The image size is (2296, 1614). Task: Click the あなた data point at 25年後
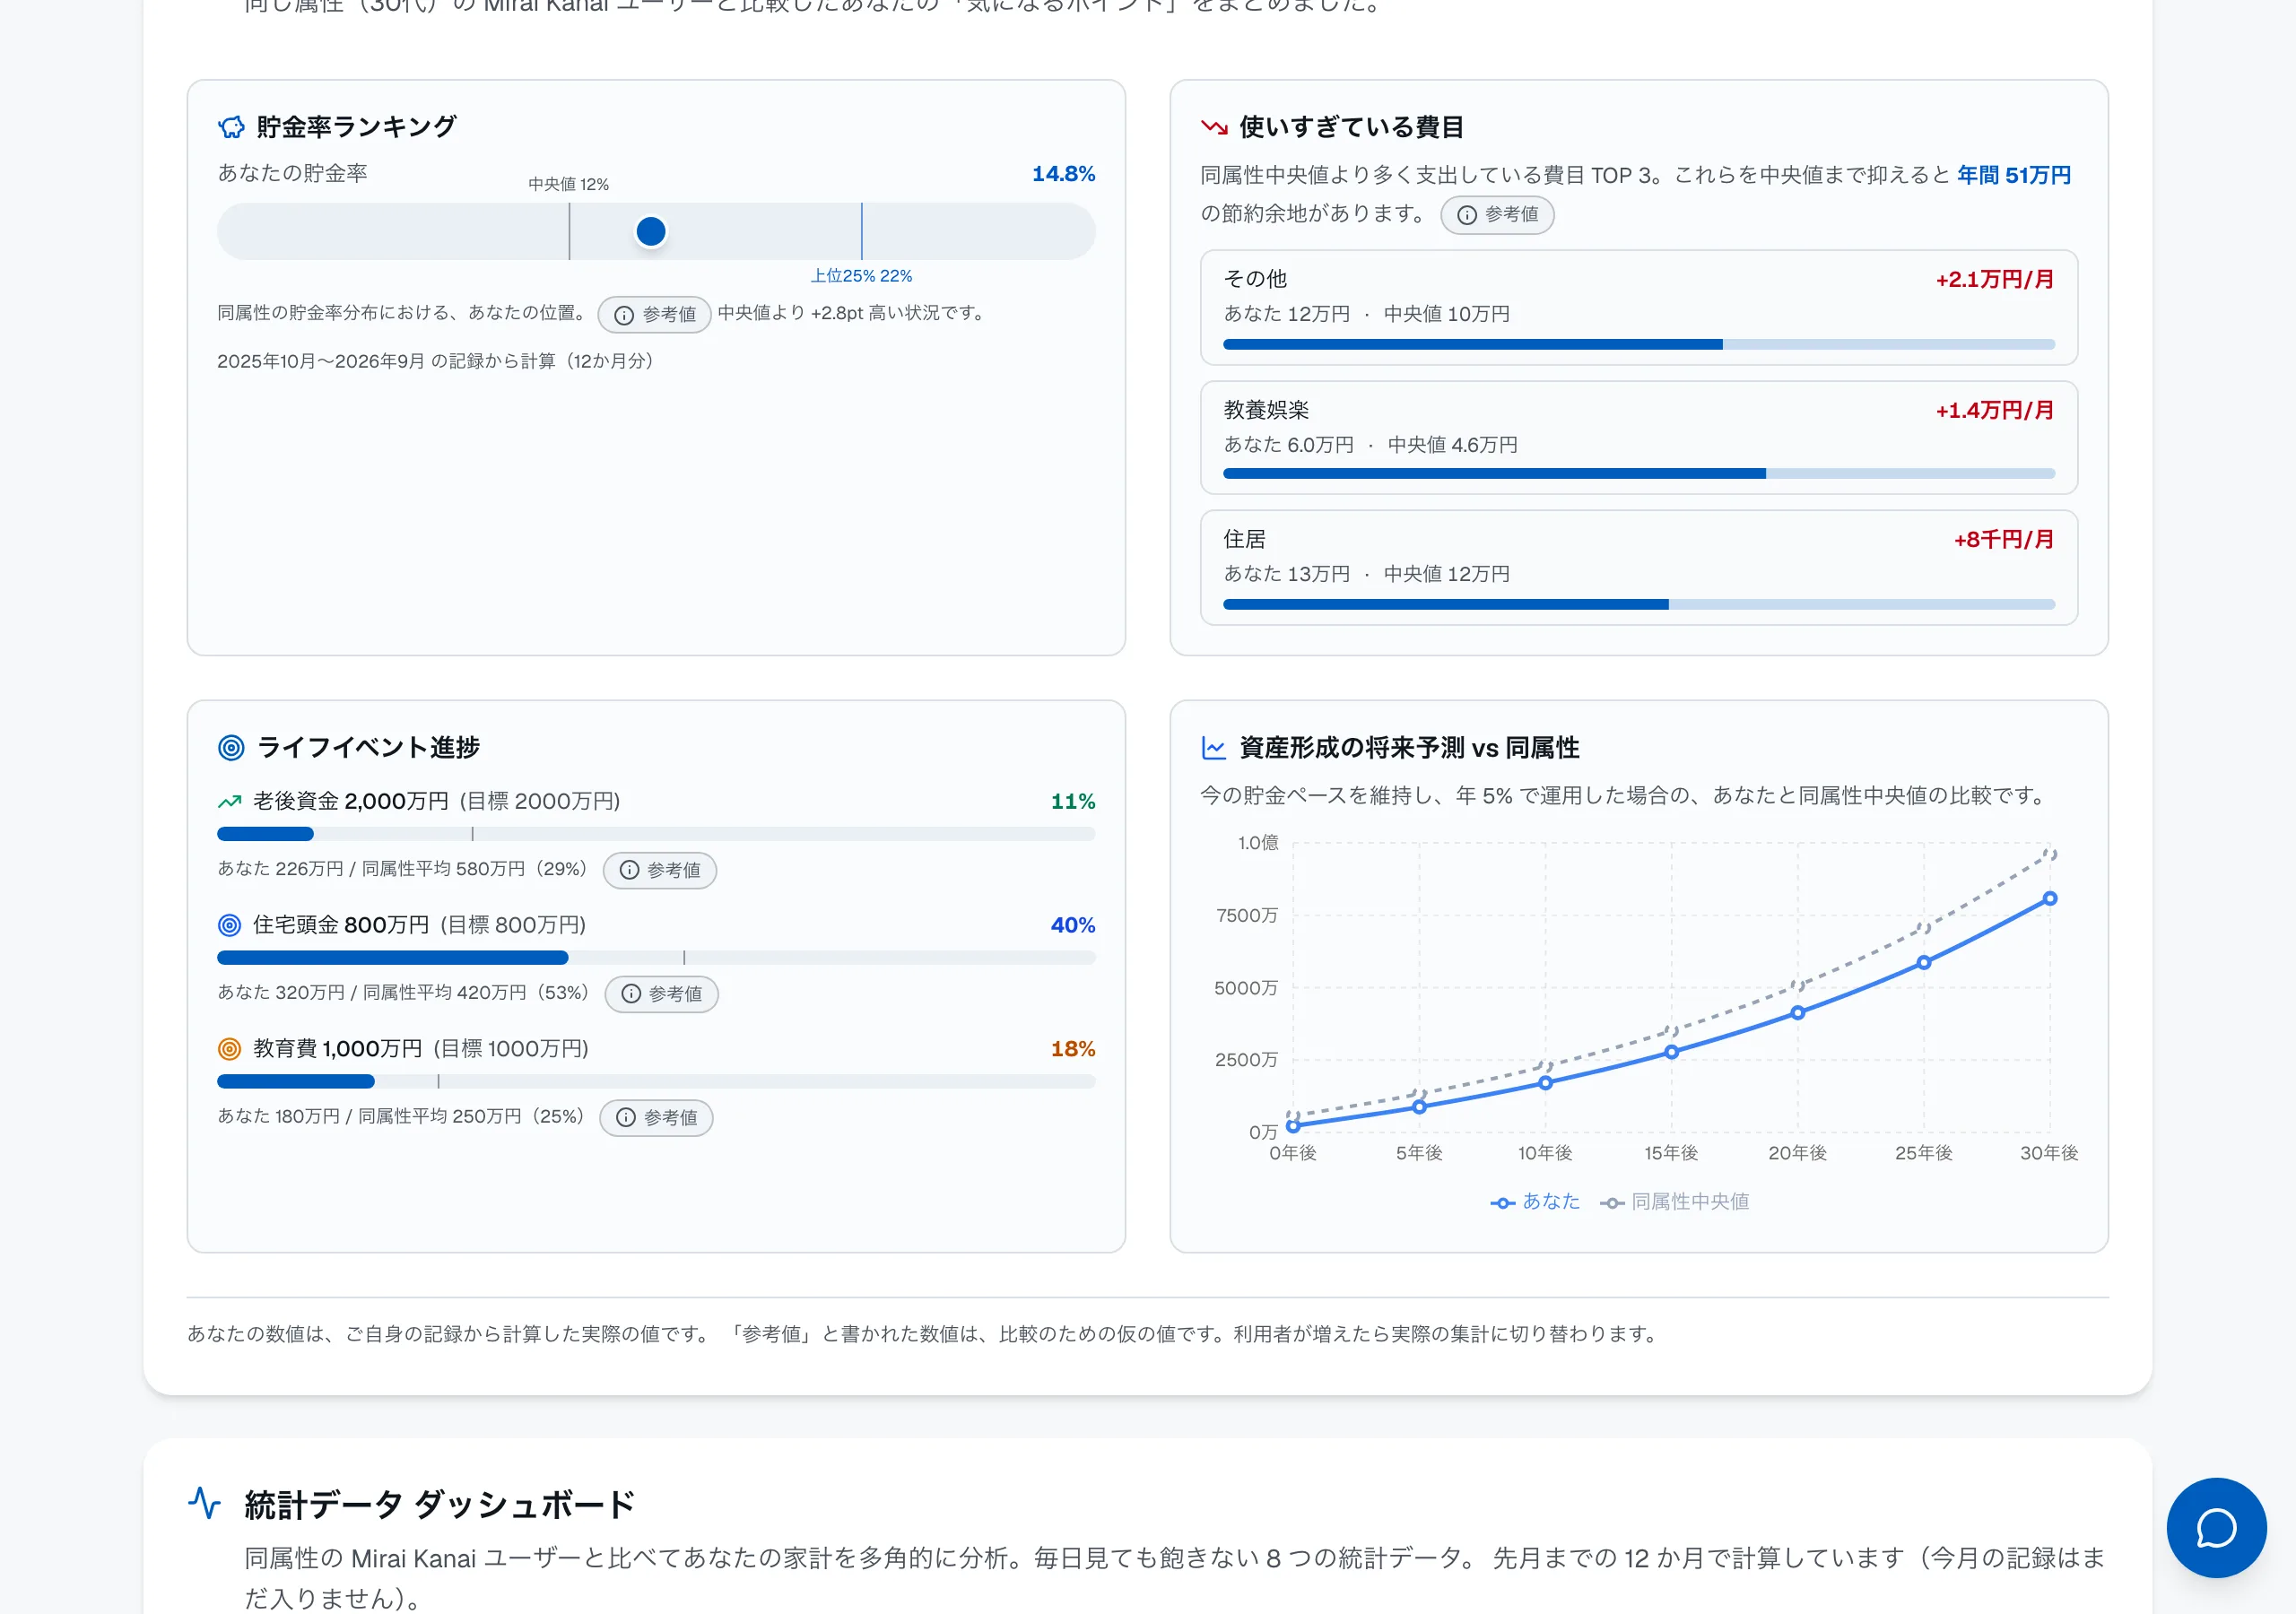point(1924,963)
